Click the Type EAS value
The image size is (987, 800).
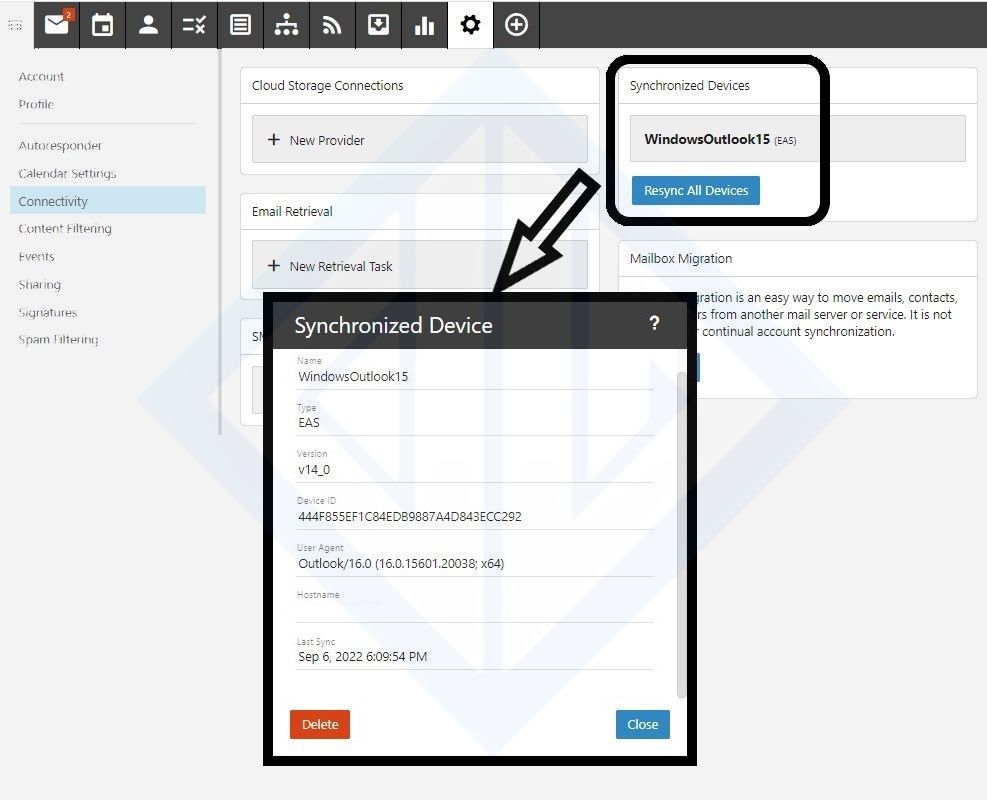(309, 423)
